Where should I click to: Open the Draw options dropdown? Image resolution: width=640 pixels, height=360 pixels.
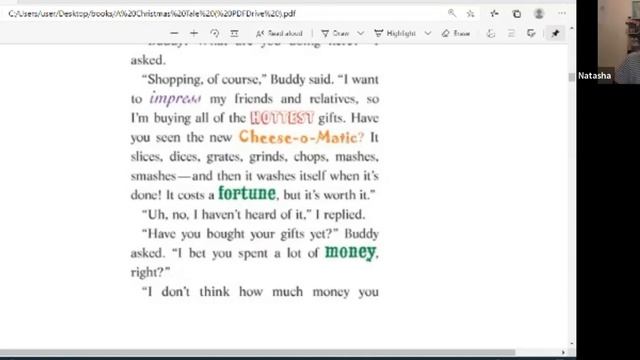point(360,33)
